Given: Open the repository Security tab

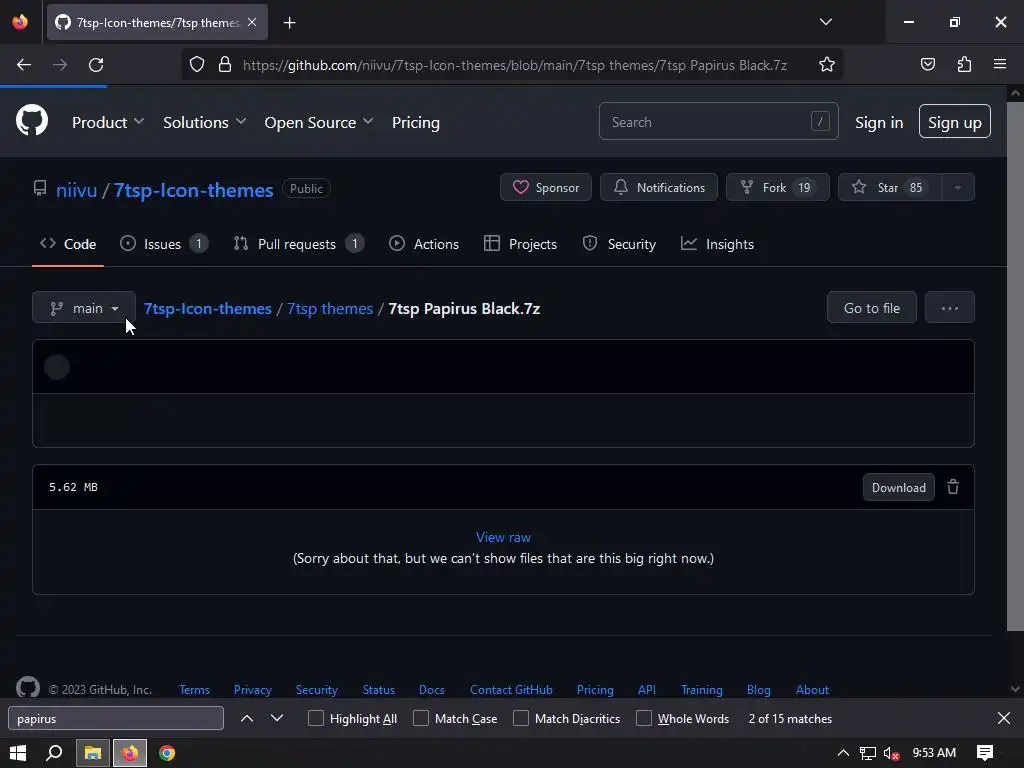Looking at the screenshot, I should point(619,244).
